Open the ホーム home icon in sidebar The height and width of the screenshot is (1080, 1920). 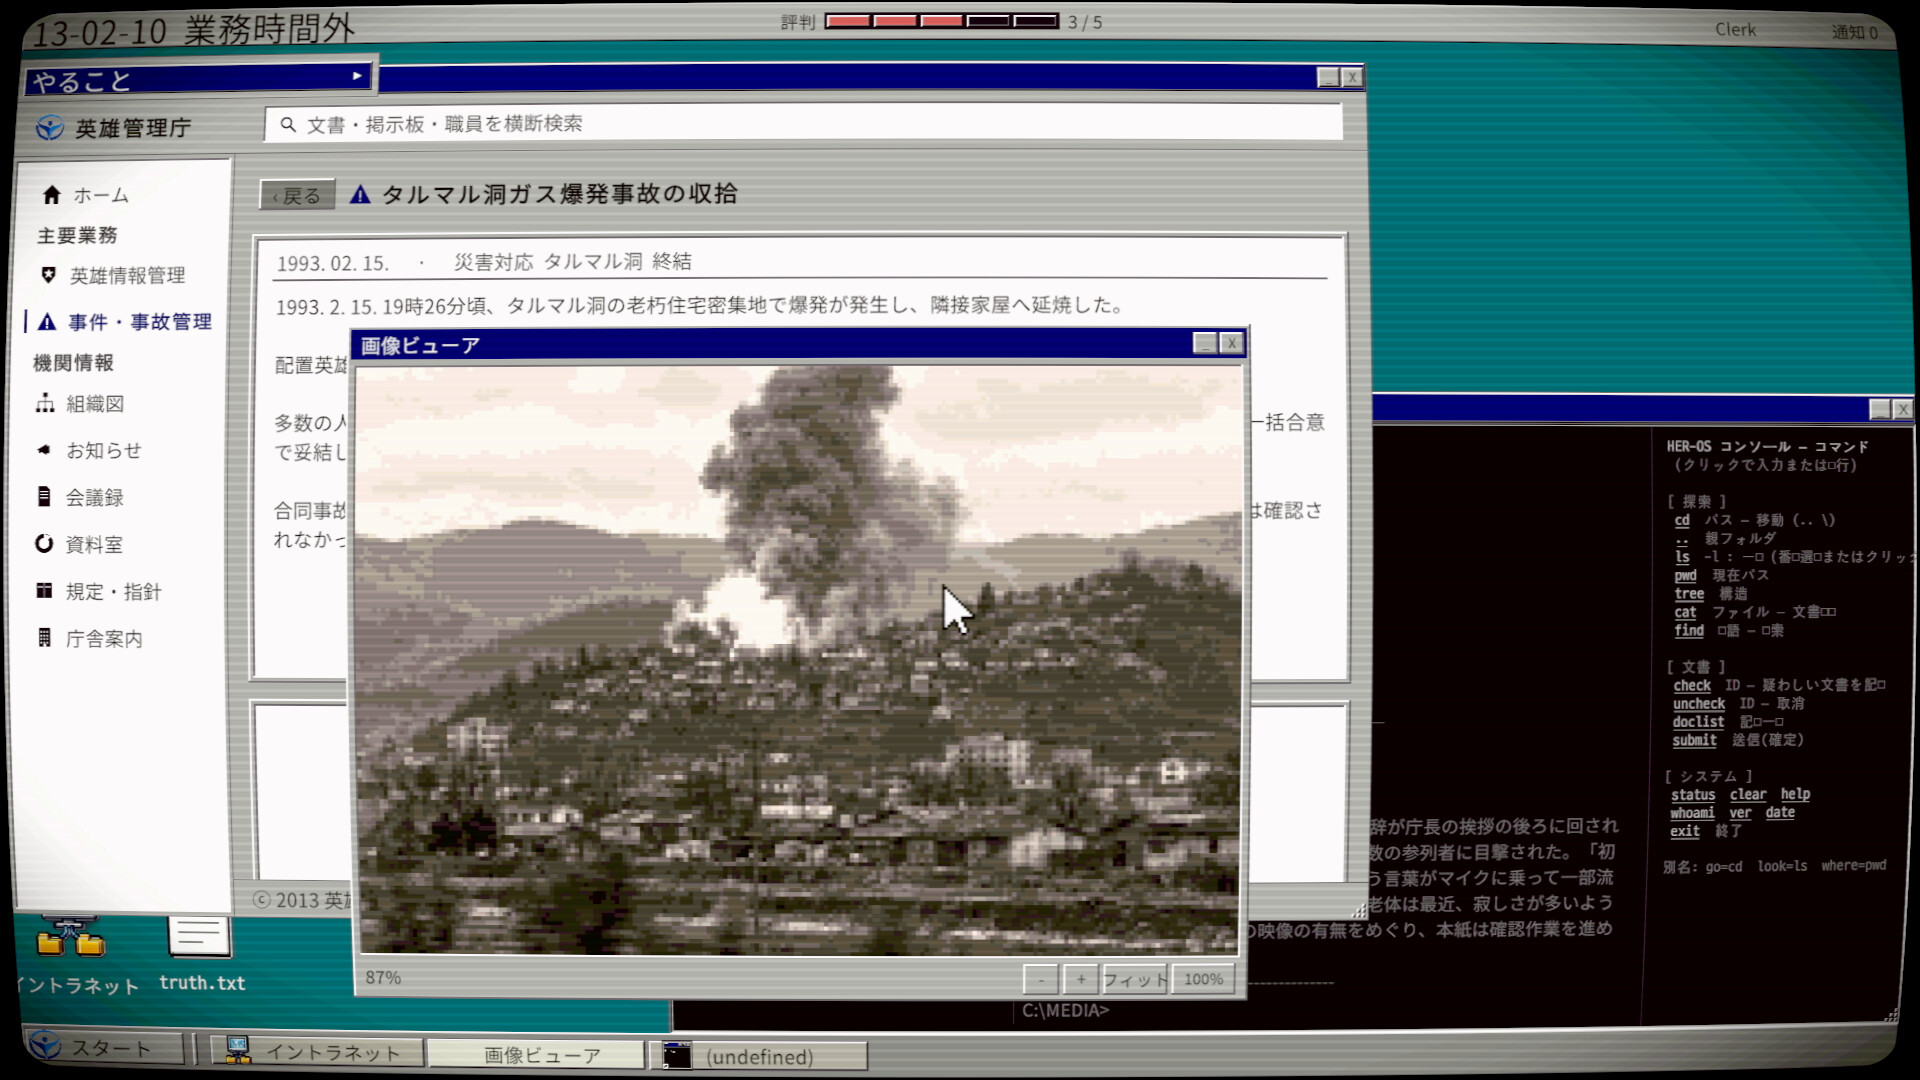pyautogui.click(x=52, y=195)
